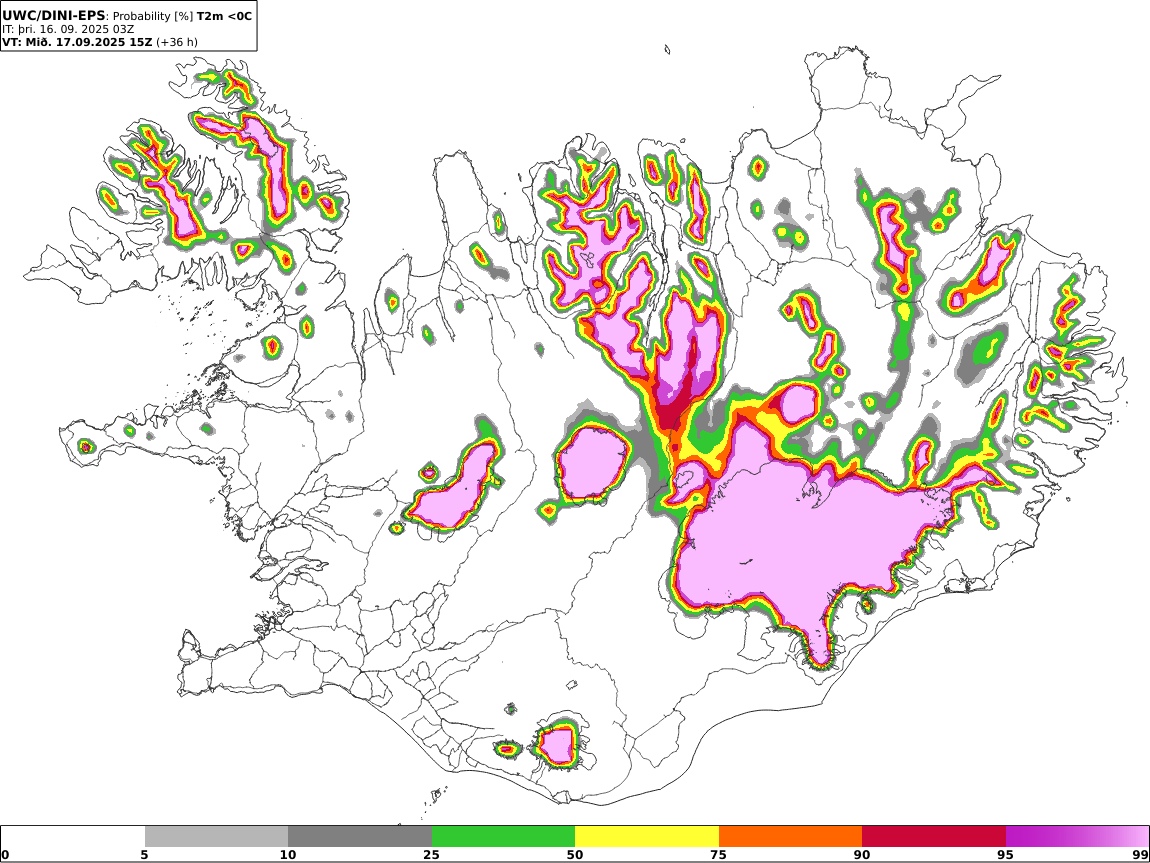
Task: Click the dark gray 10-25 legend swatch
Action: [x=360, y=837]
